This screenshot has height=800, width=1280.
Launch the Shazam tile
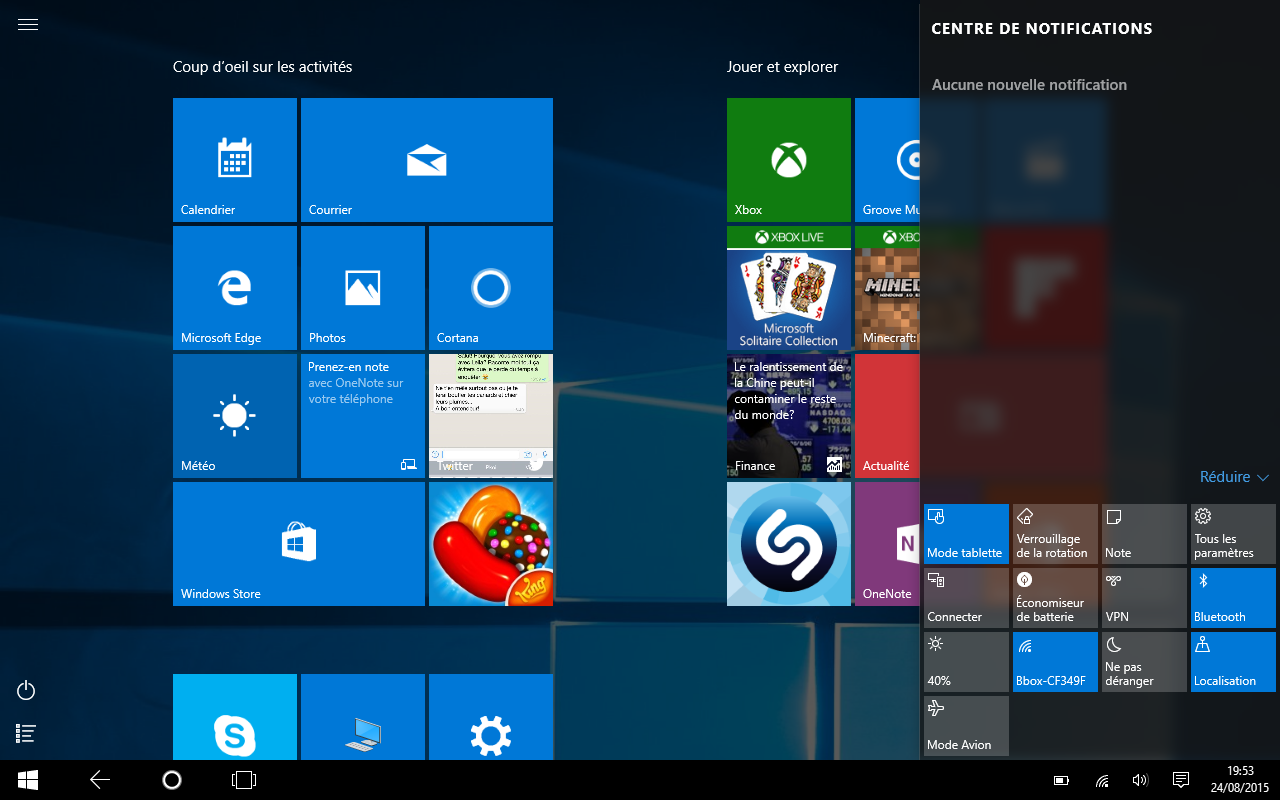(x=789, y=544)
